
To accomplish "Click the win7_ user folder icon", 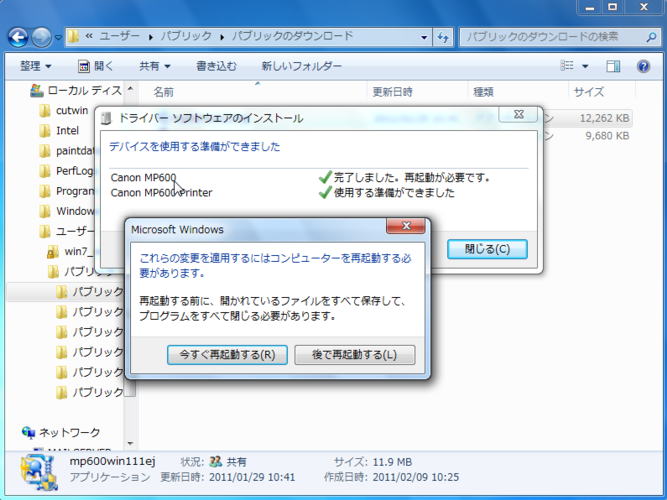I will click(52, 251).
